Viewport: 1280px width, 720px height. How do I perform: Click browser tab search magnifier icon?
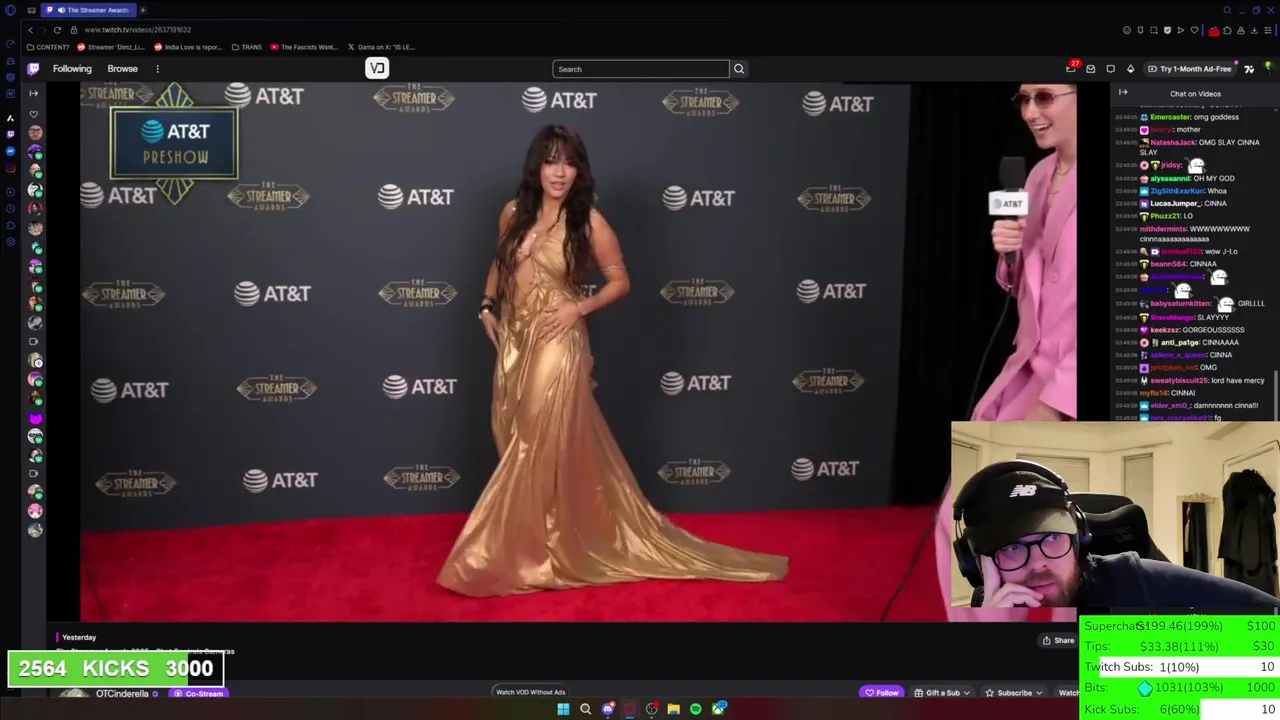pyautogui.click(x=1227, y=10)
